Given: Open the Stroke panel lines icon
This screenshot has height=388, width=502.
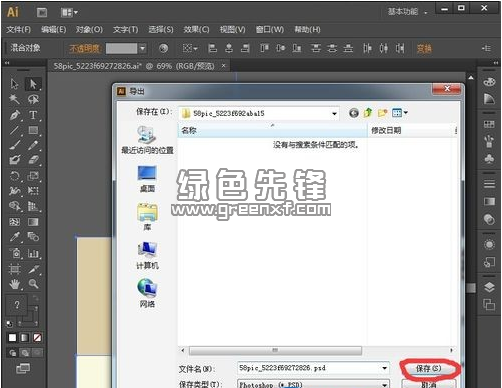Looking at the screenshot, I should (489, 184).
